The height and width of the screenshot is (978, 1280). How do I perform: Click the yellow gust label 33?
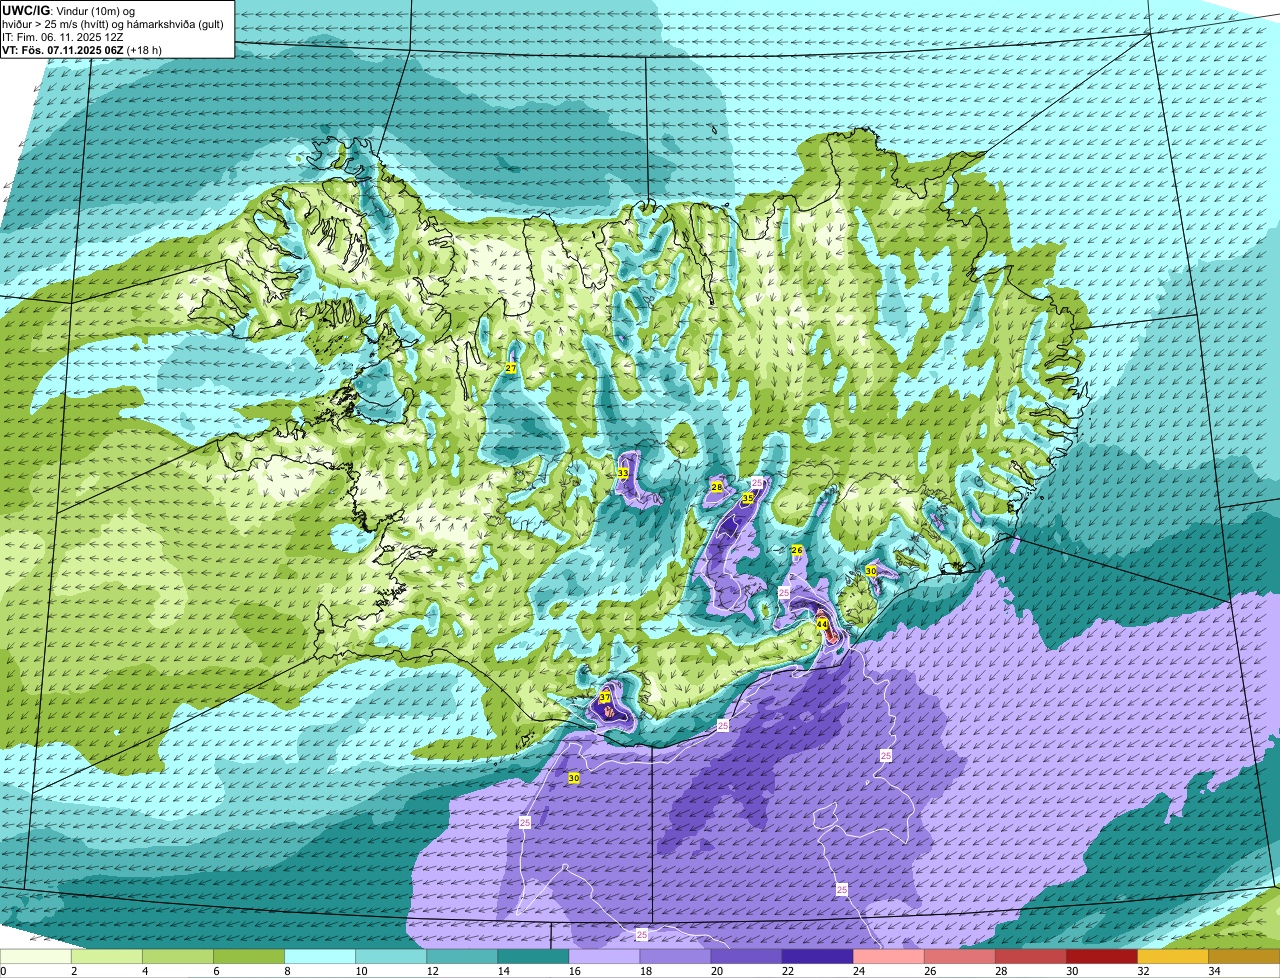click(623, 473)
